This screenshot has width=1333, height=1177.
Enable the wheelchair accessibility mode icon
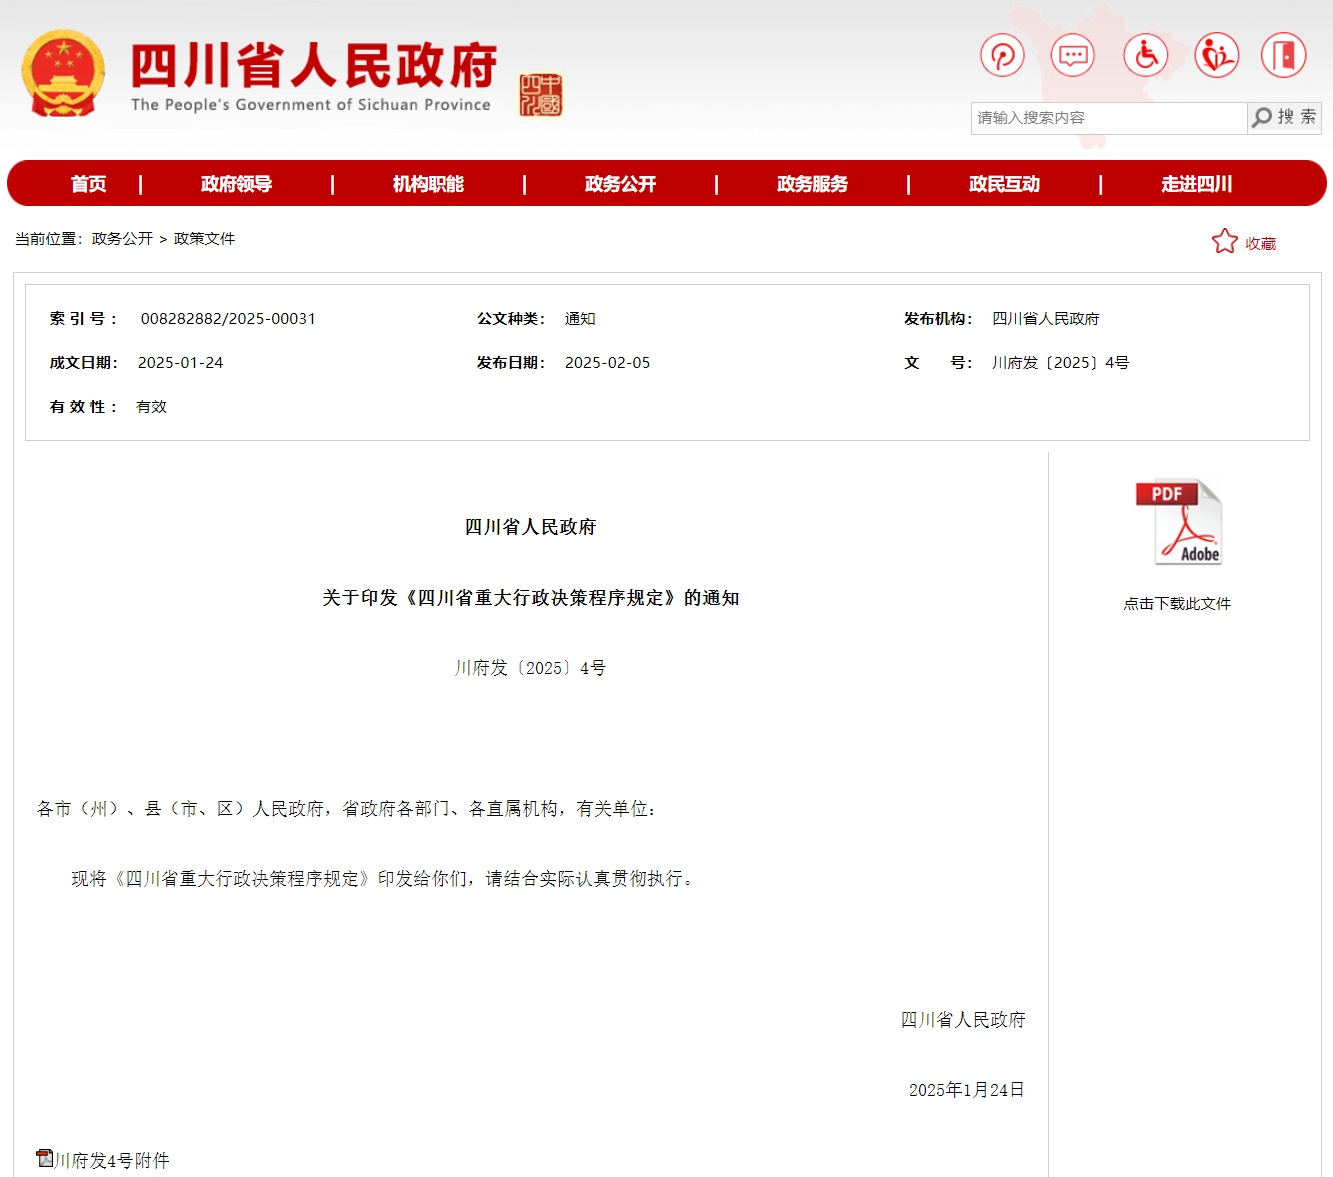pyautogui.click(x=1145, y=55)
